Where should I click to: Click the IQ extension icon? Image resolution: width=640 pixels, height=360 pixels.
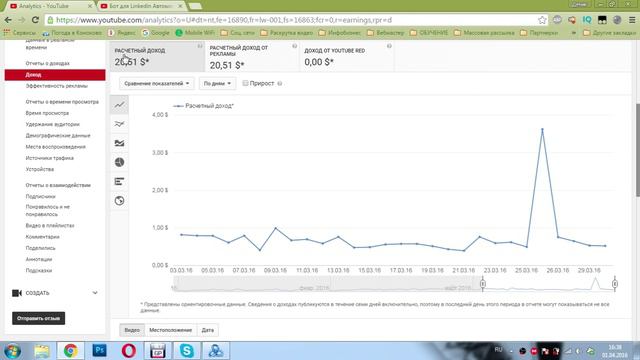point(587,20)
